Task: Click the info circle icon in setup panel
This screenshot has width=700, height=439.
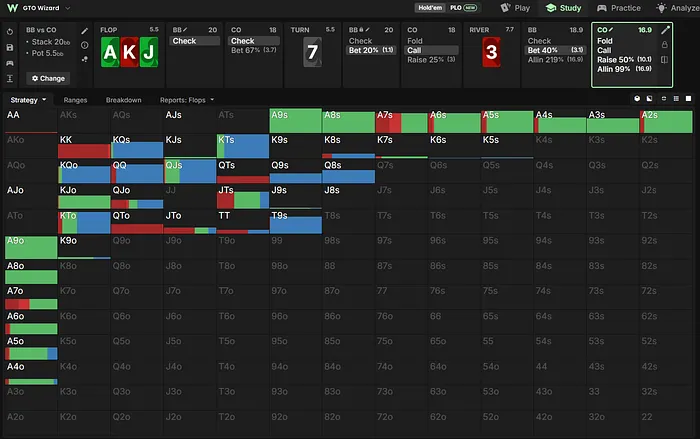Action: pyautogui.click(x=84, y=45)
